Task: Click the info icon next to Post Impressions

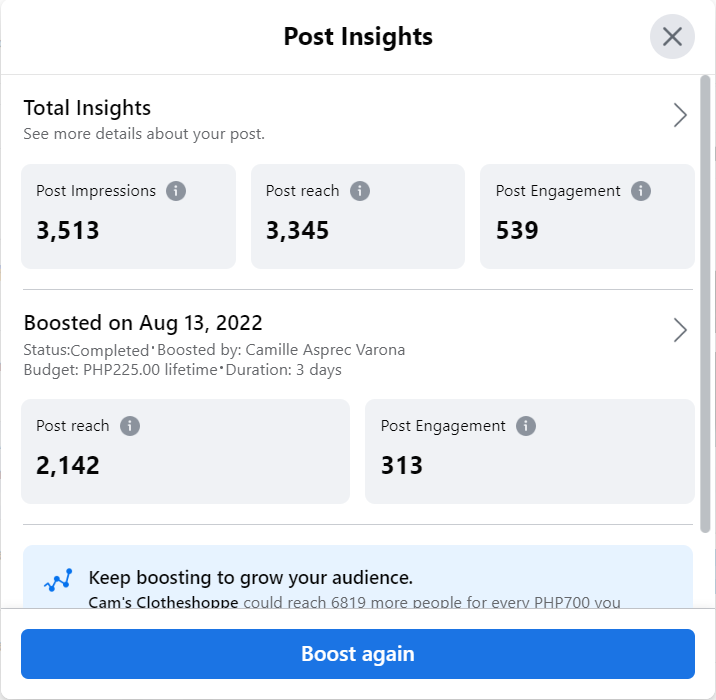Action: 176,191
